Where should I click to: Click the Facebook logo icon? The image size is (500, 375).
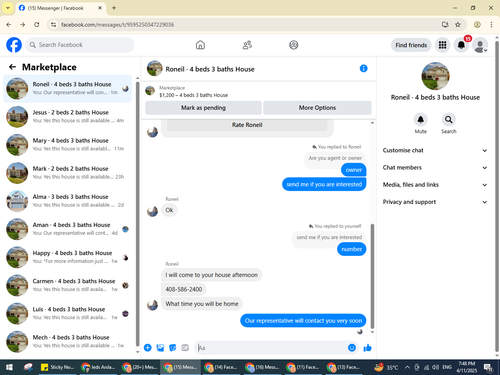14,45
